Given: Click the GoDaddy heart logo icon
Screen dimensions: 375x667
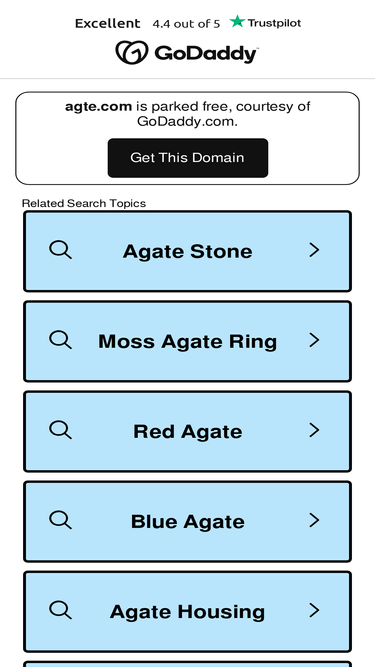Looking at the screenshot, I should (x=132, y=52).
